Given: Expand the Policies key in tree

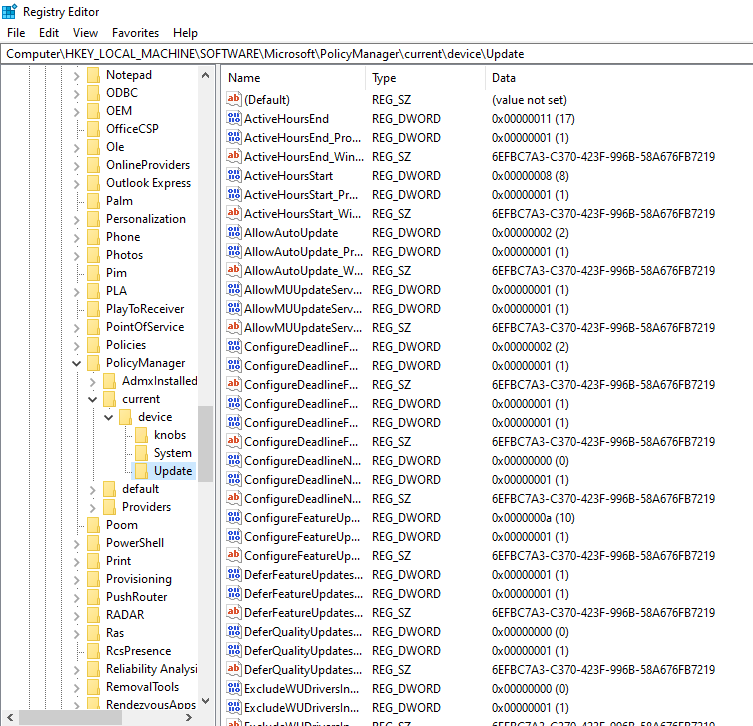Looking at the screenshot, I should pos(77,345).
